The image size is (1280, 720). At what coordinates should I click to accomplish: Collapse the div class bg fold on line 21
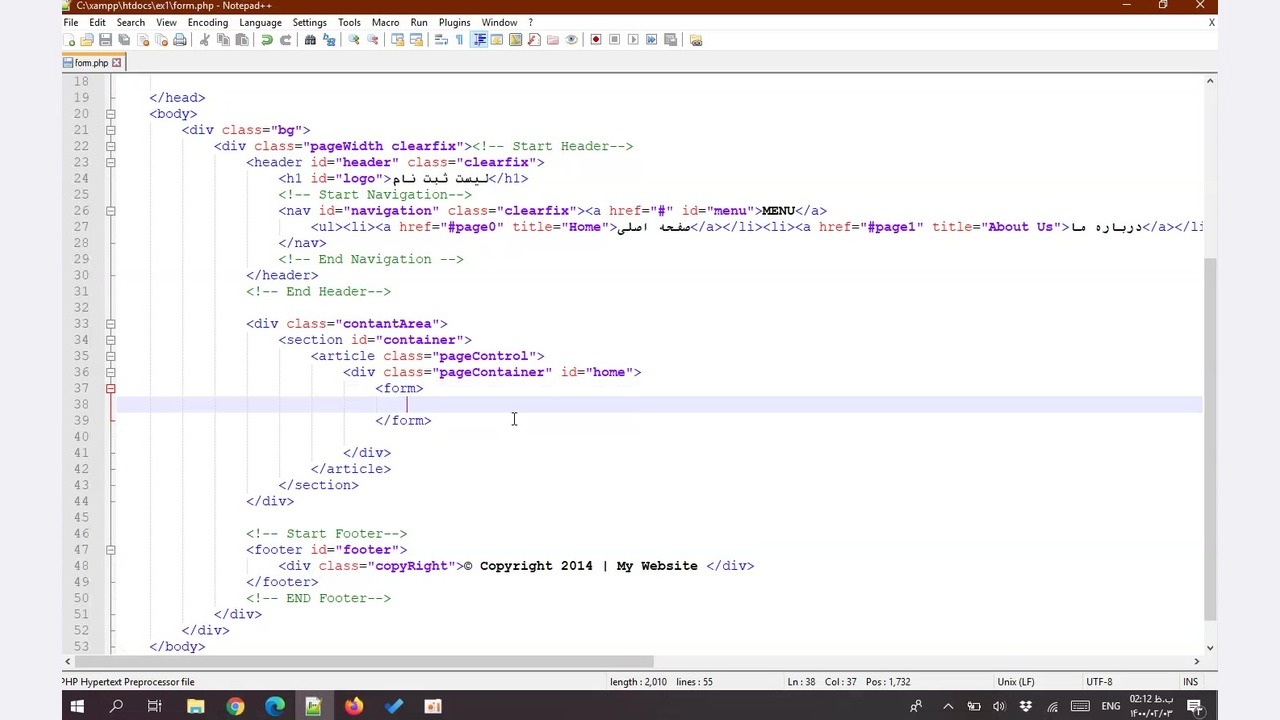tap(110, 130)
